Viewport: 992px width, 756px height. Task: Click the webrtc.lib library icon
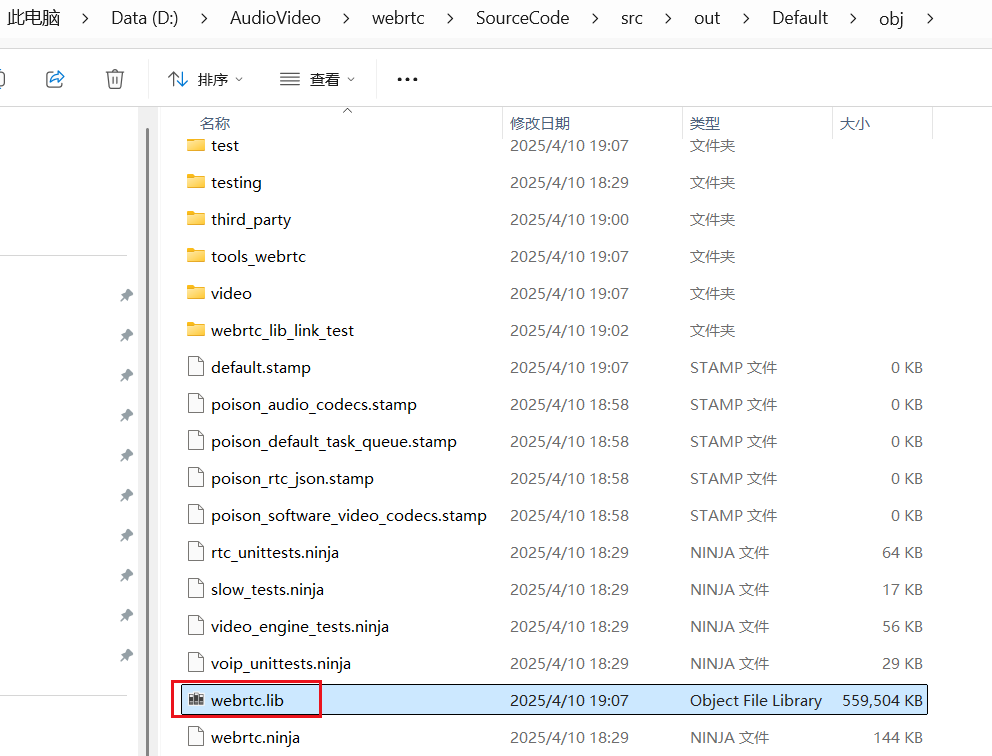pyautogui.click(x=197, y=699)
